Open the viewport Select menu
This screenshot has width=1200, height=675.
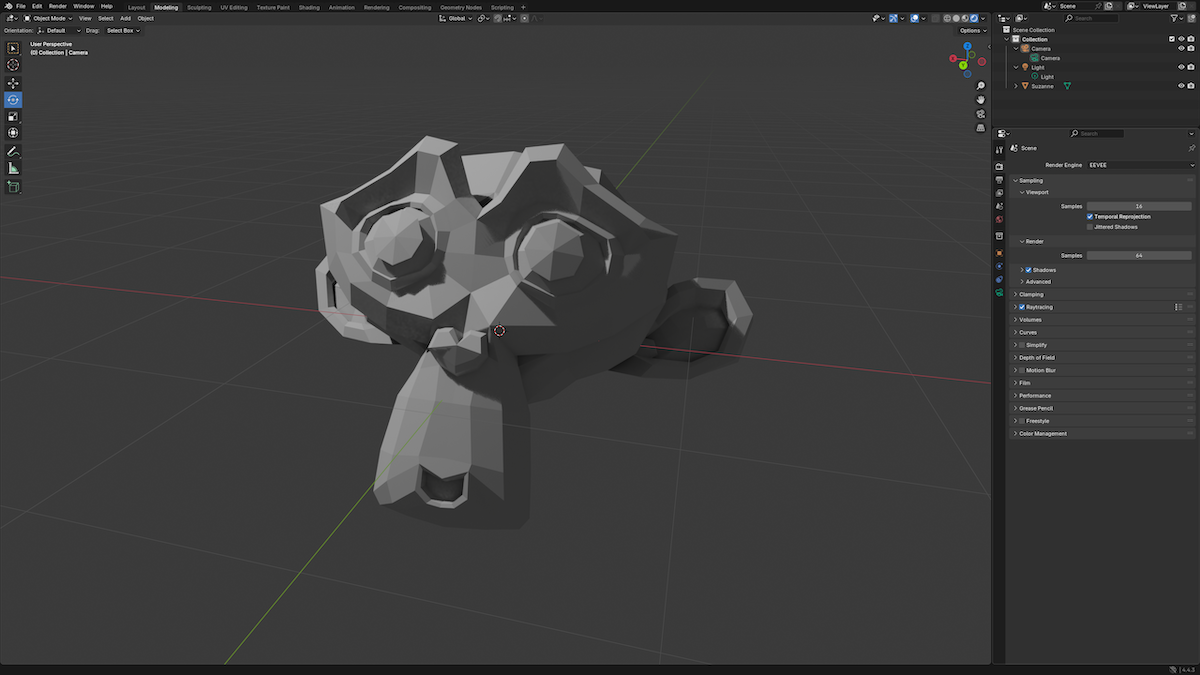tap(105, 18)
